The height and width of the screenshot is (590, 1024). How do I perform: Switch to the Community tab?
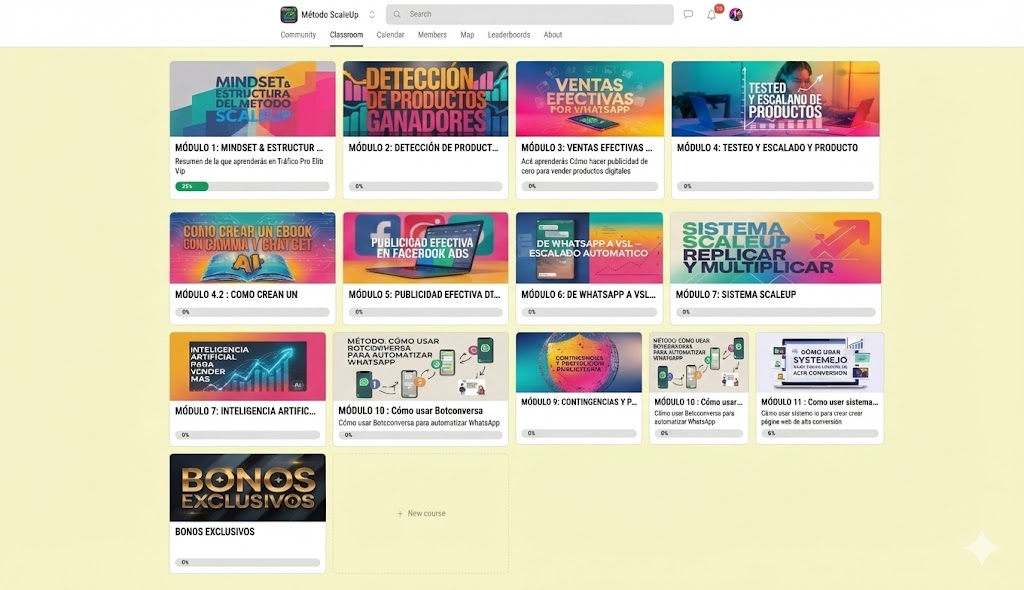298,35
